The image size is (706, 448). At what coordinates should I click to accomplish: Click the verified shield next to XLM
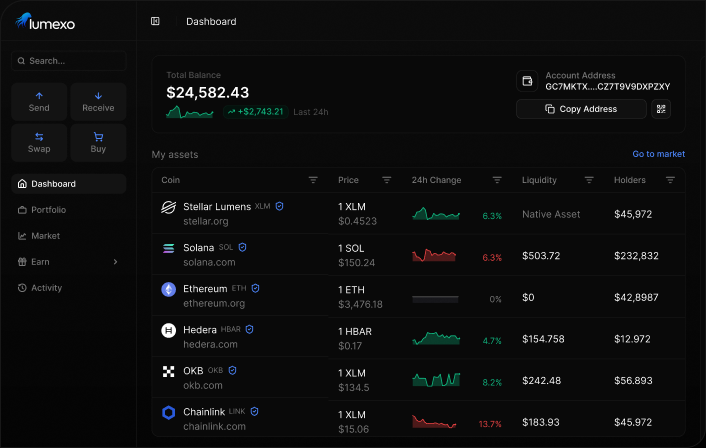pos(280,206)
